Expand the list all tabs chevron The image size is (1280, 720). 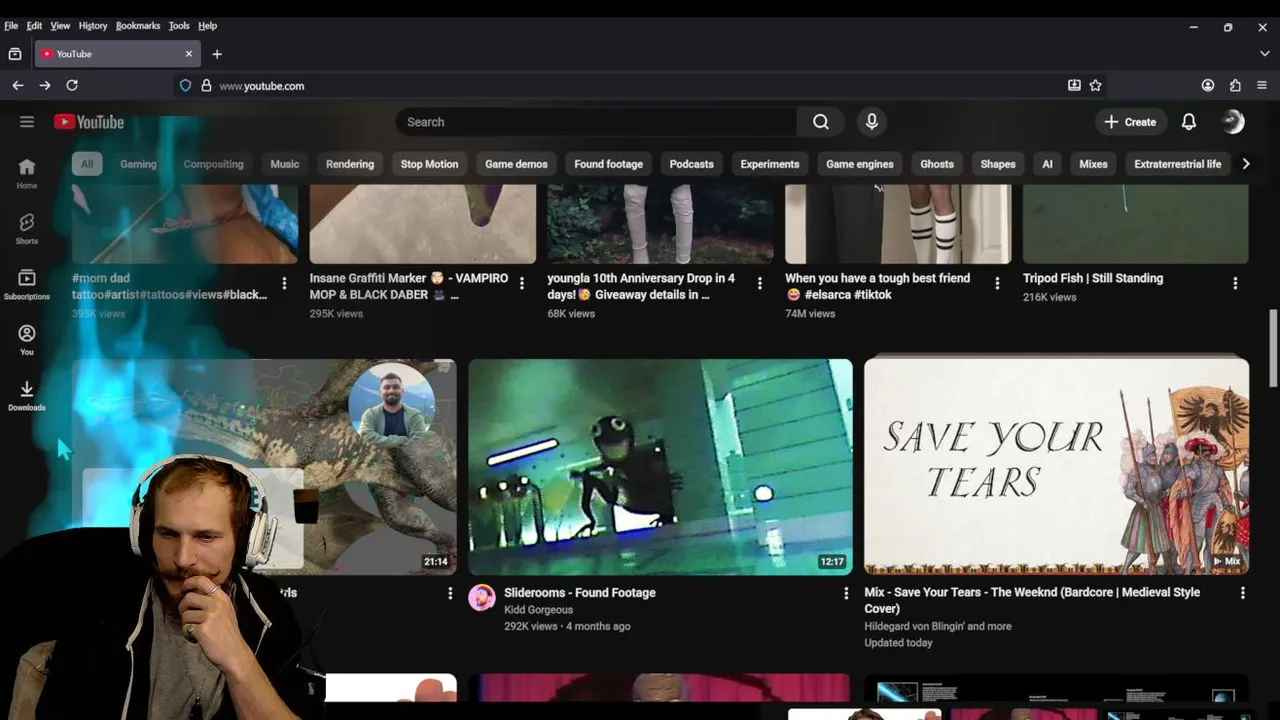tap(1264, 54)
